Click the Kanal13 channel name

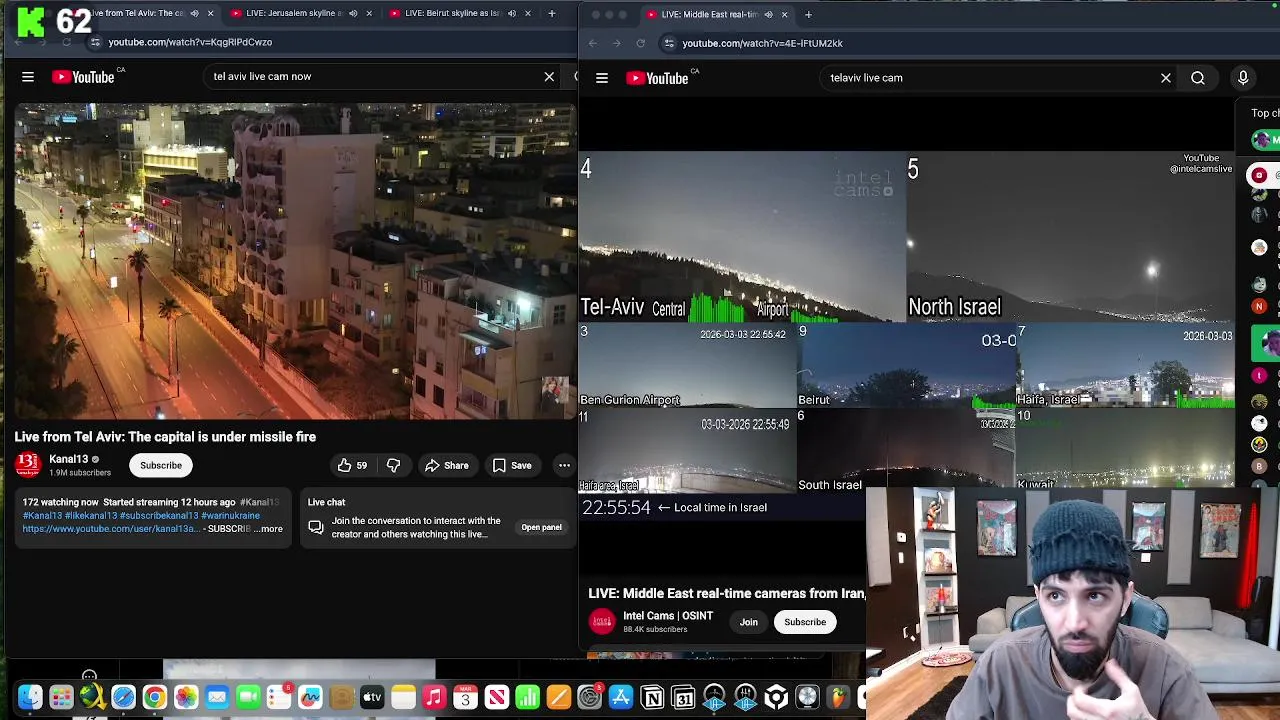tap(69, 459)
